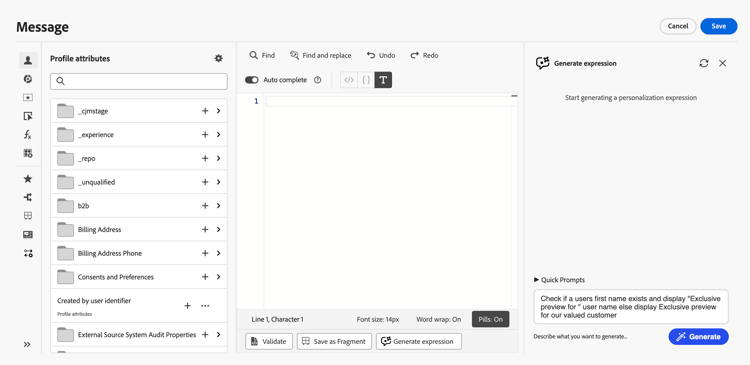Click the Save button
Viewport: 750px width, 365px height.
718,26
